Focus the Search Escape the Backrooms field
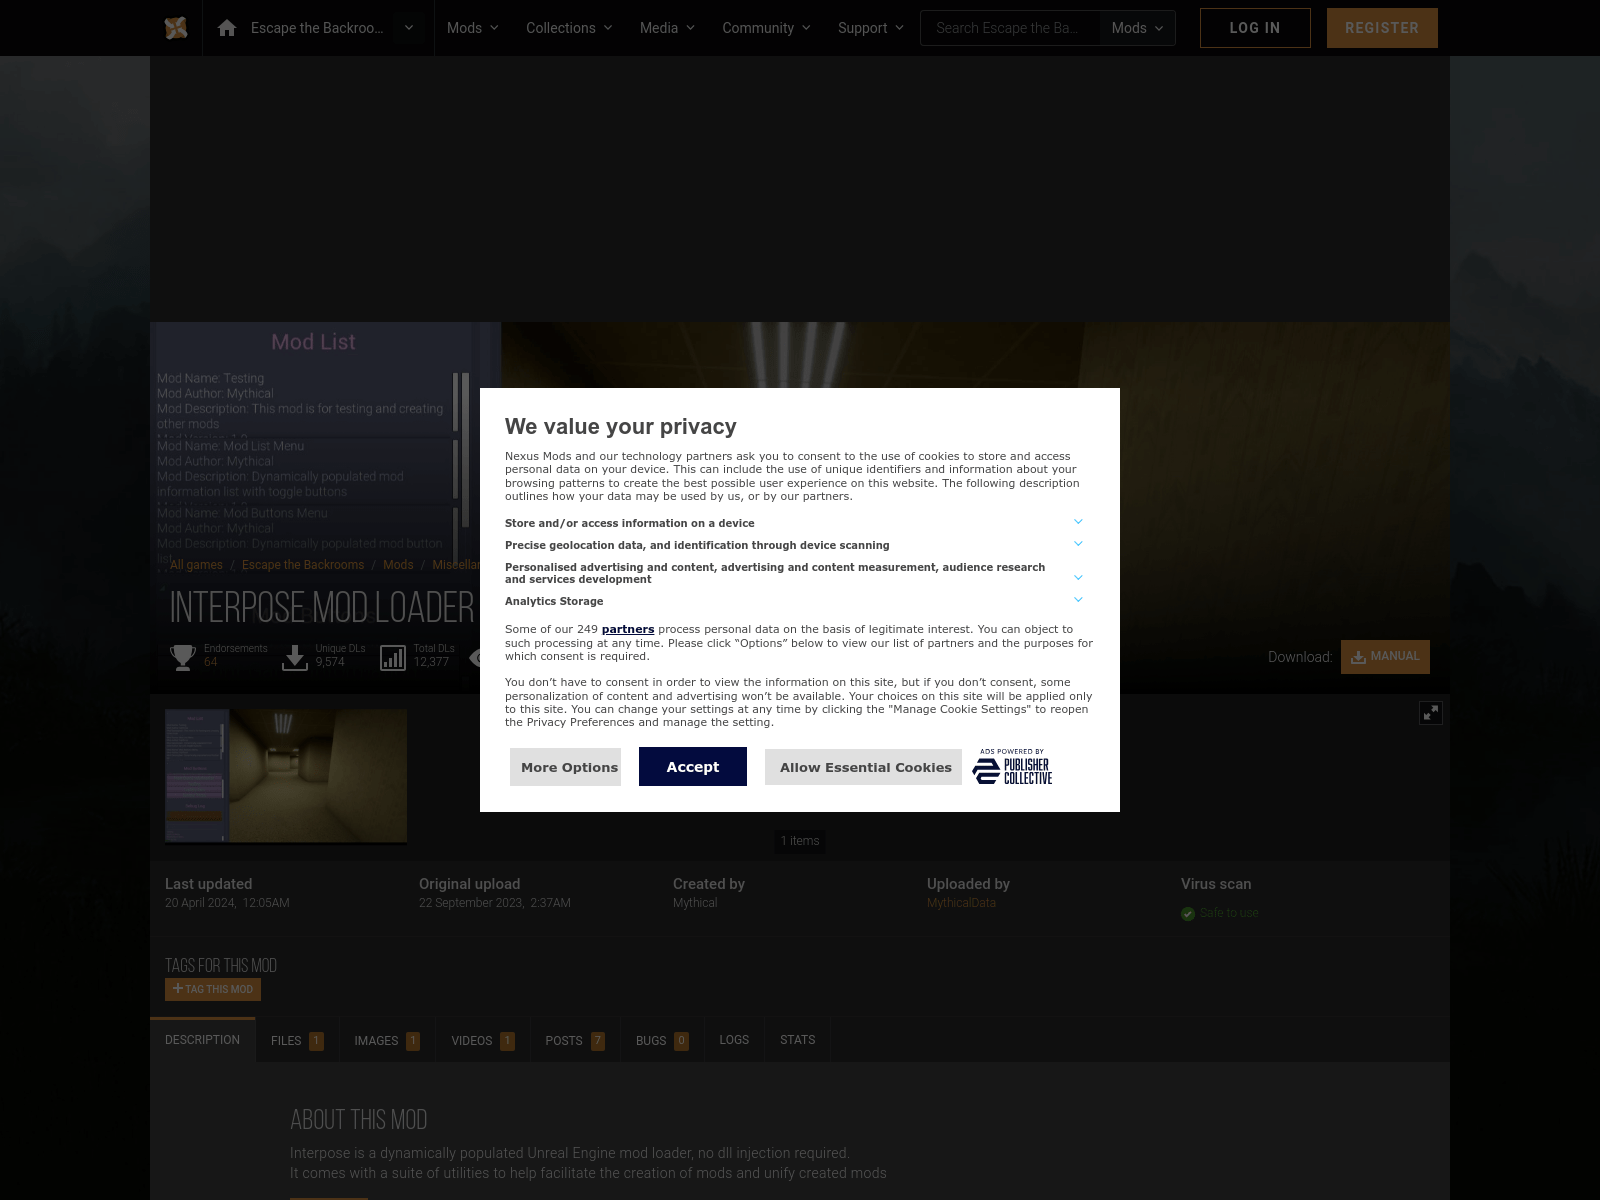1600x1200 pixels. click(x=1010, y=28)
